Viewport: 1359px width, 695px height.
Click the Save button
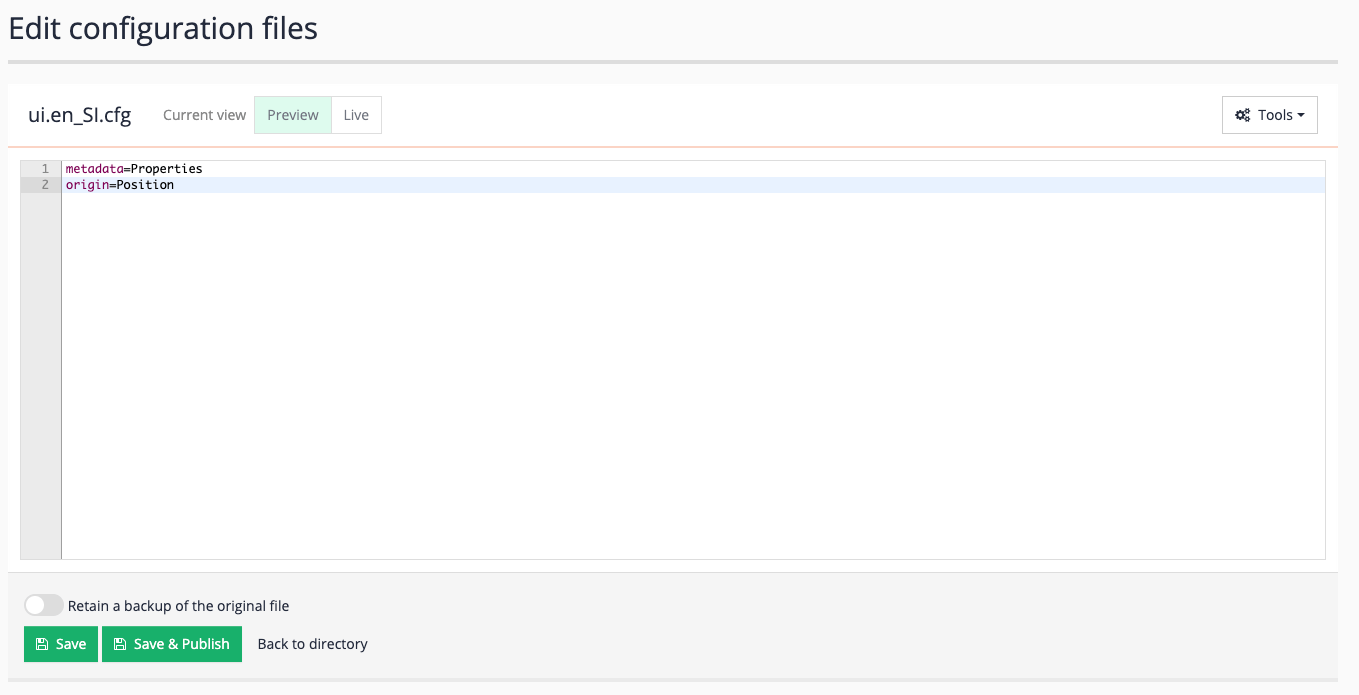[x=60, y=644]
